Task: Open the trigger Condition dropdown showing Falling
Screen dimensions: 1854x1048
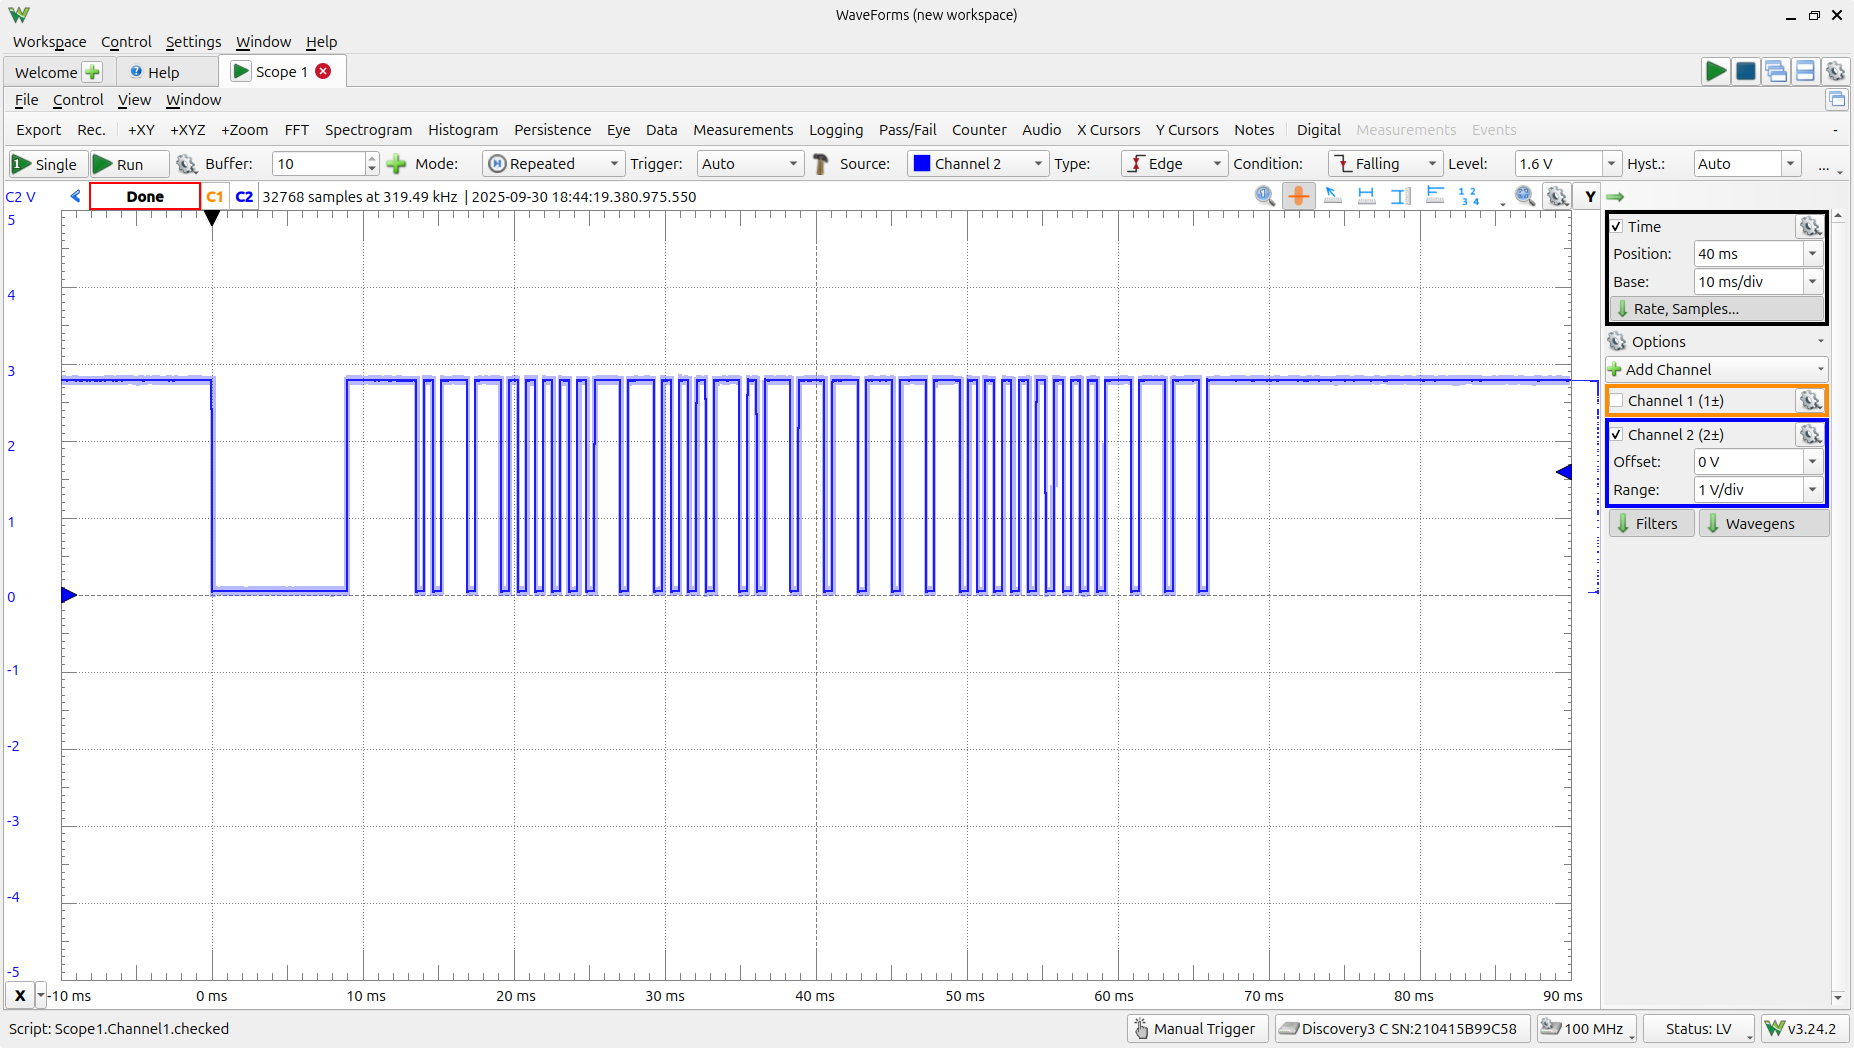Action: click(1384, 164)
